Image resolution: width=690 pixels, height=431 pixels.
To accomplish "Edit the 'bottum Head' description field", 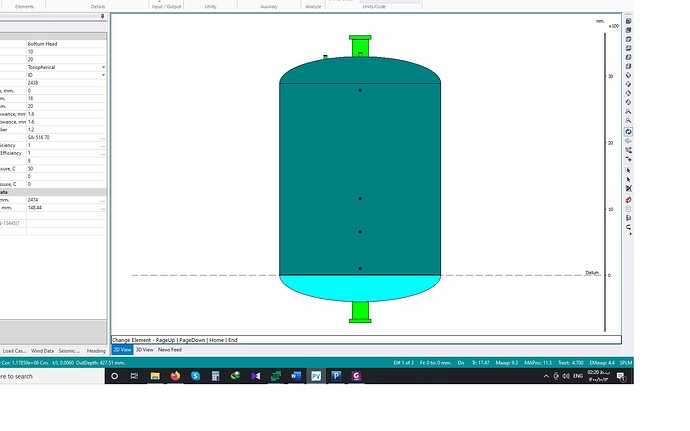I will [x=66, y=44].
